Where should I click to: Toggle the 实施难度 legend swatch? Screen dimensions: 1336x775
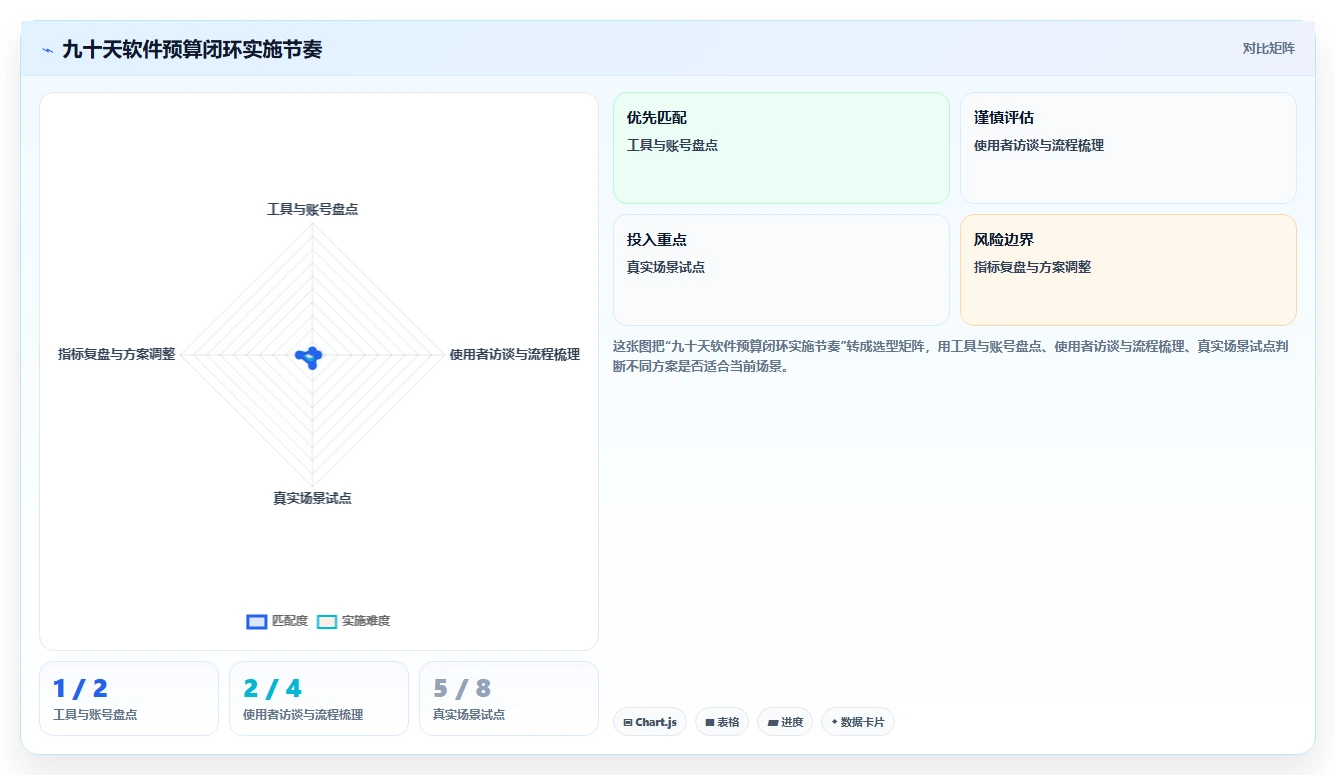tap(327, 621)
